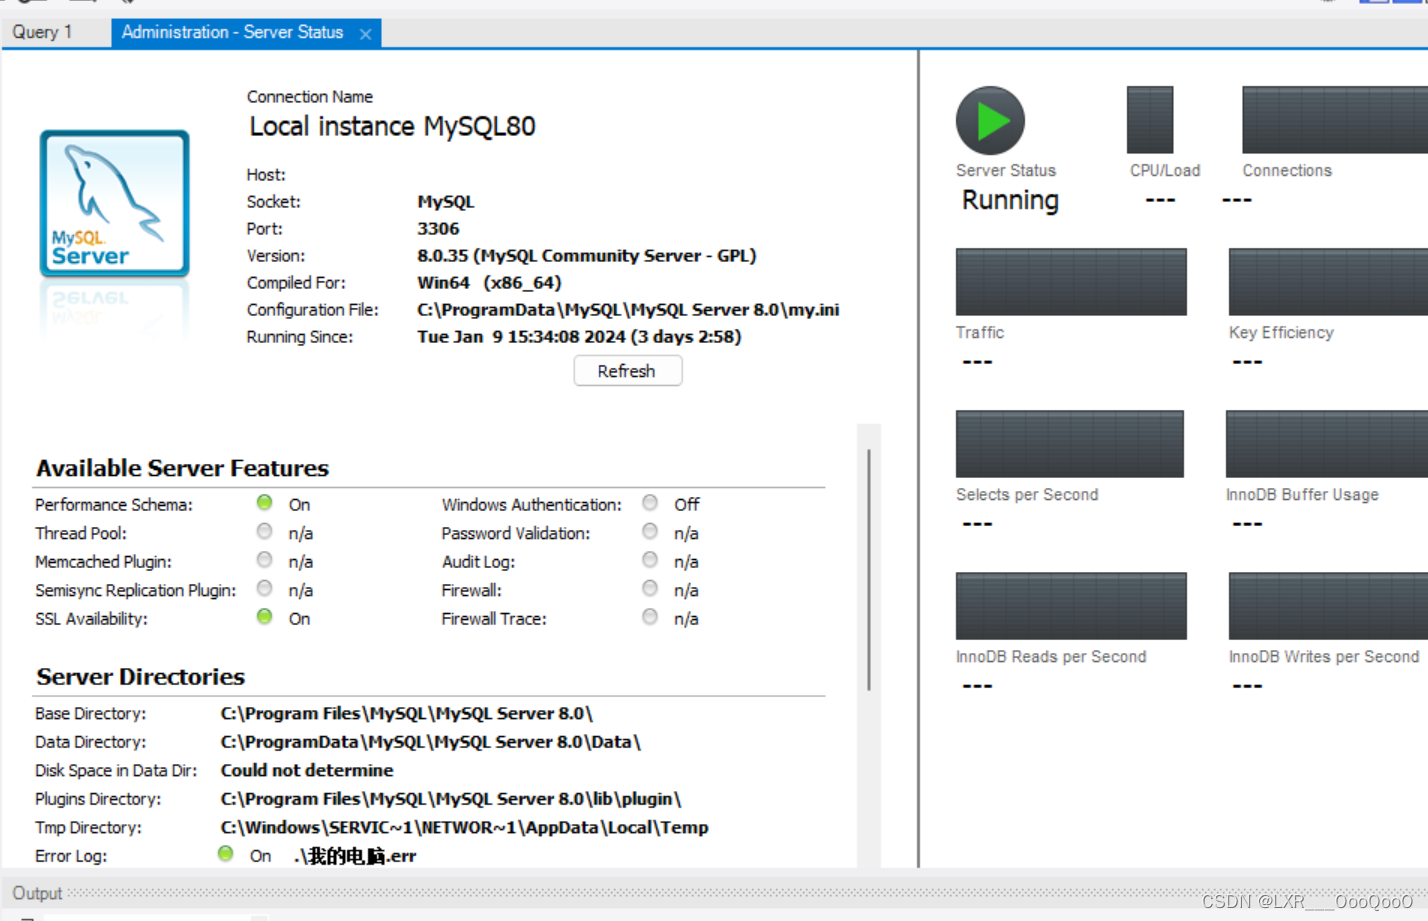1428x921 pixels.
Task: Click the "Server Directories" heading
Action: [x=140, y=677]
